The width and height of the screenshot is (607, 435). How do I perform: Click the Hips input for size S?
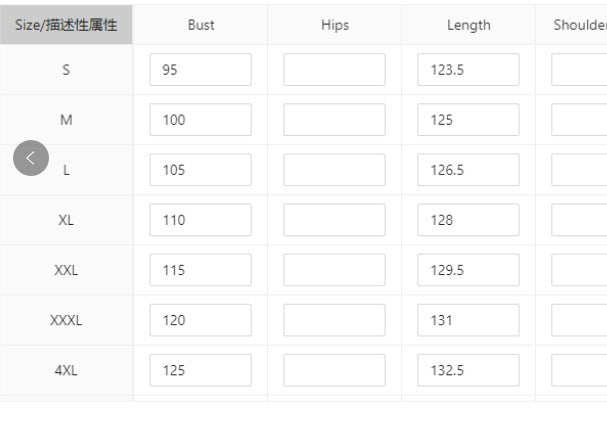pos(334,70)
